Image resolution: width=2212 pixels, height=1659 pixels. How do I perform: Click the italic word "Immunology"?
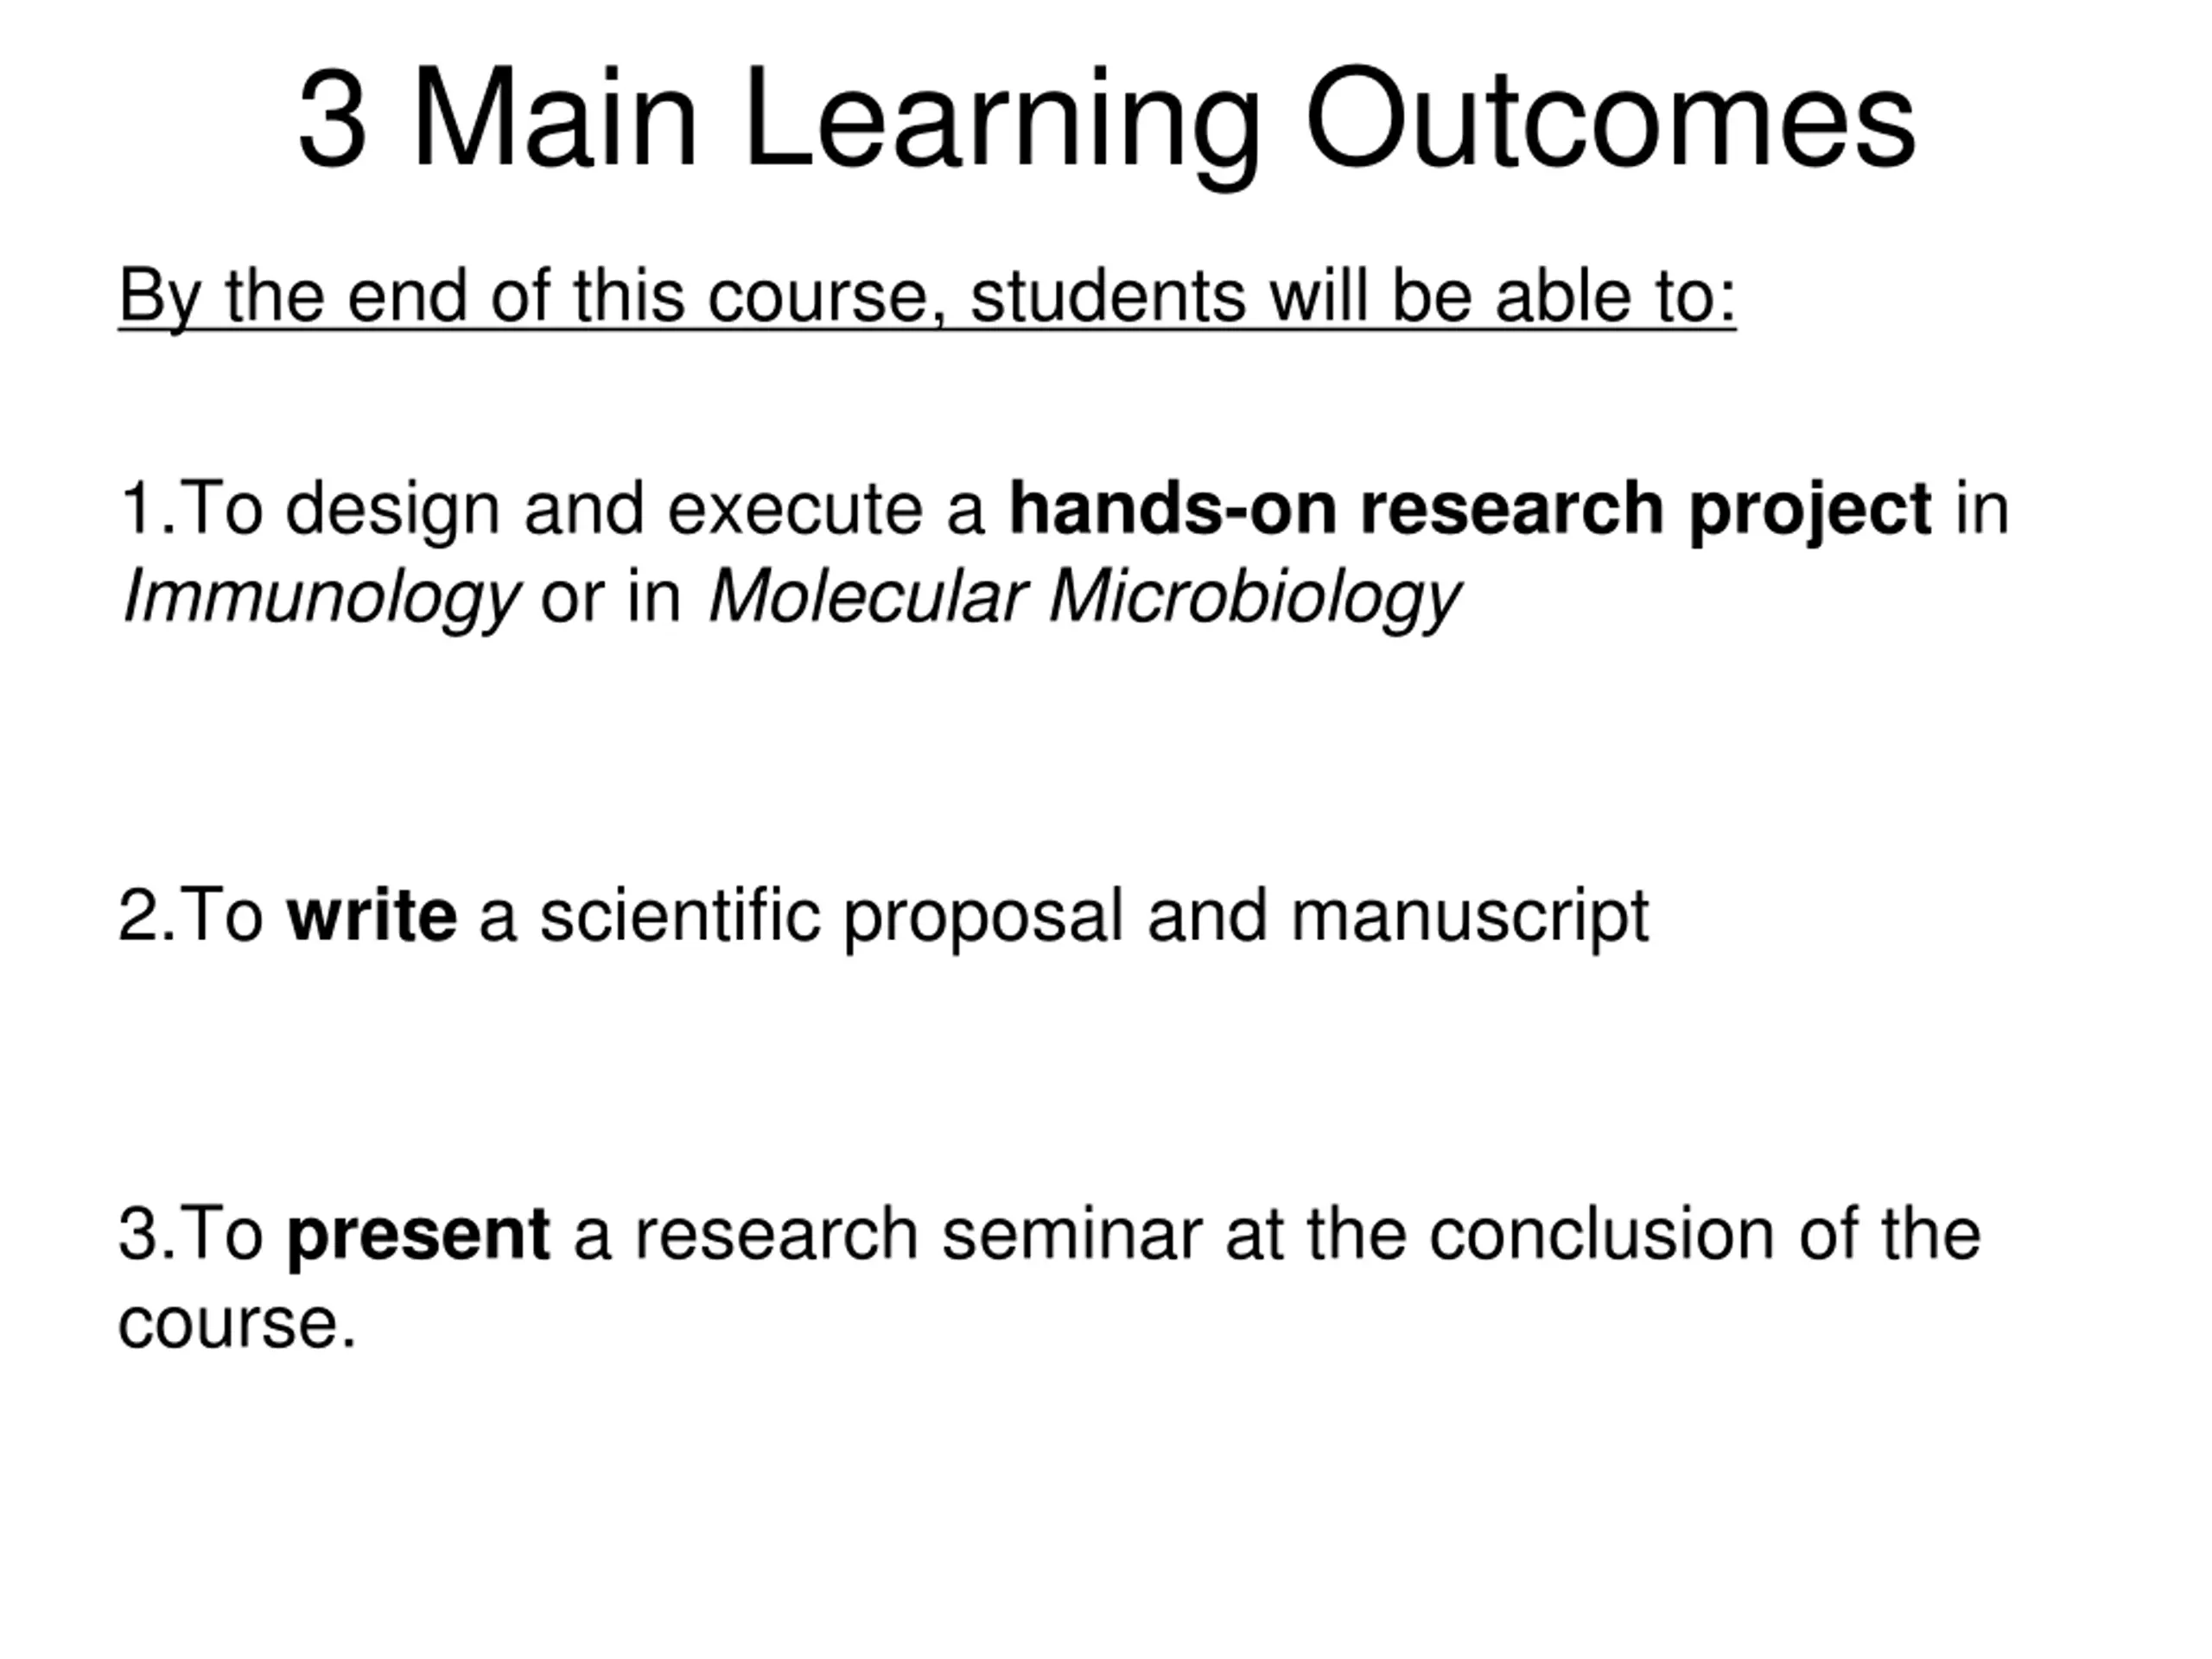[x=320, y=598]
